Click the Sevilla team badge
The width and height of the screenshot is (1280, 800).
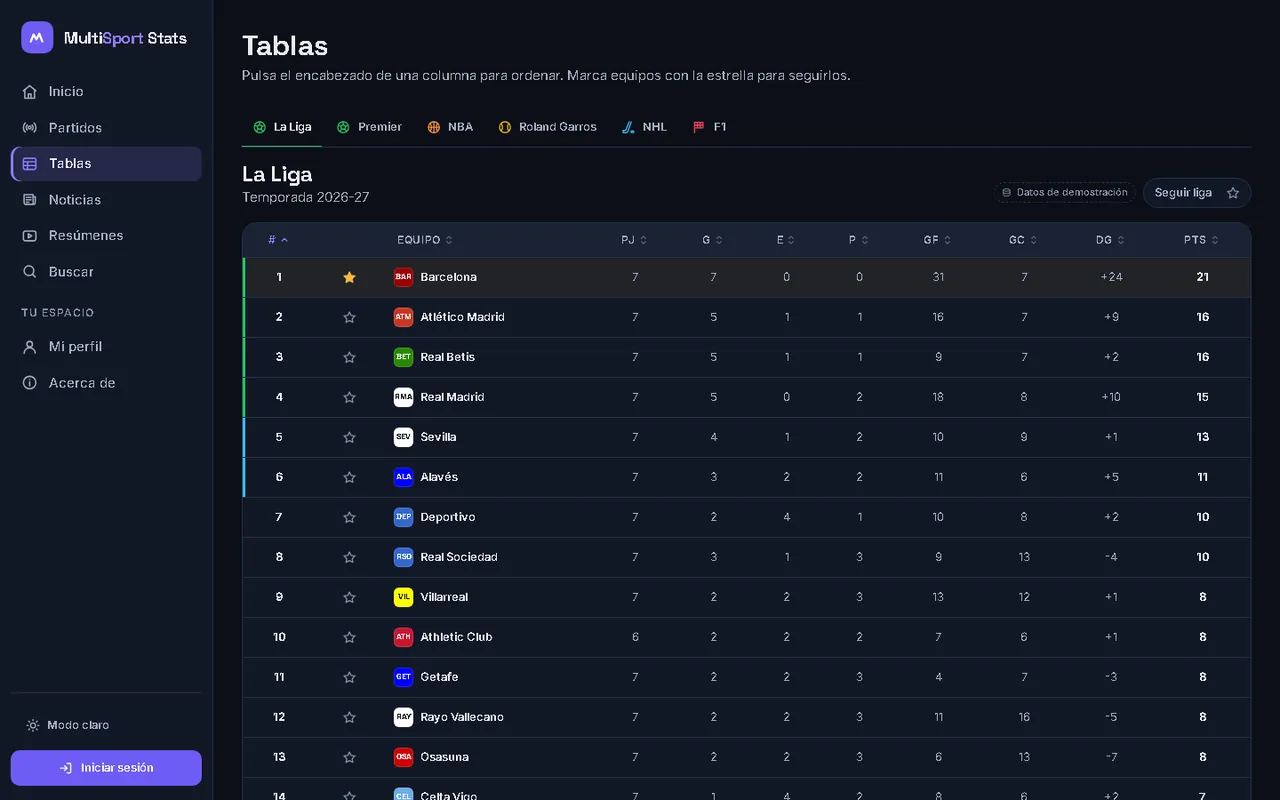(x=403, y=437)
